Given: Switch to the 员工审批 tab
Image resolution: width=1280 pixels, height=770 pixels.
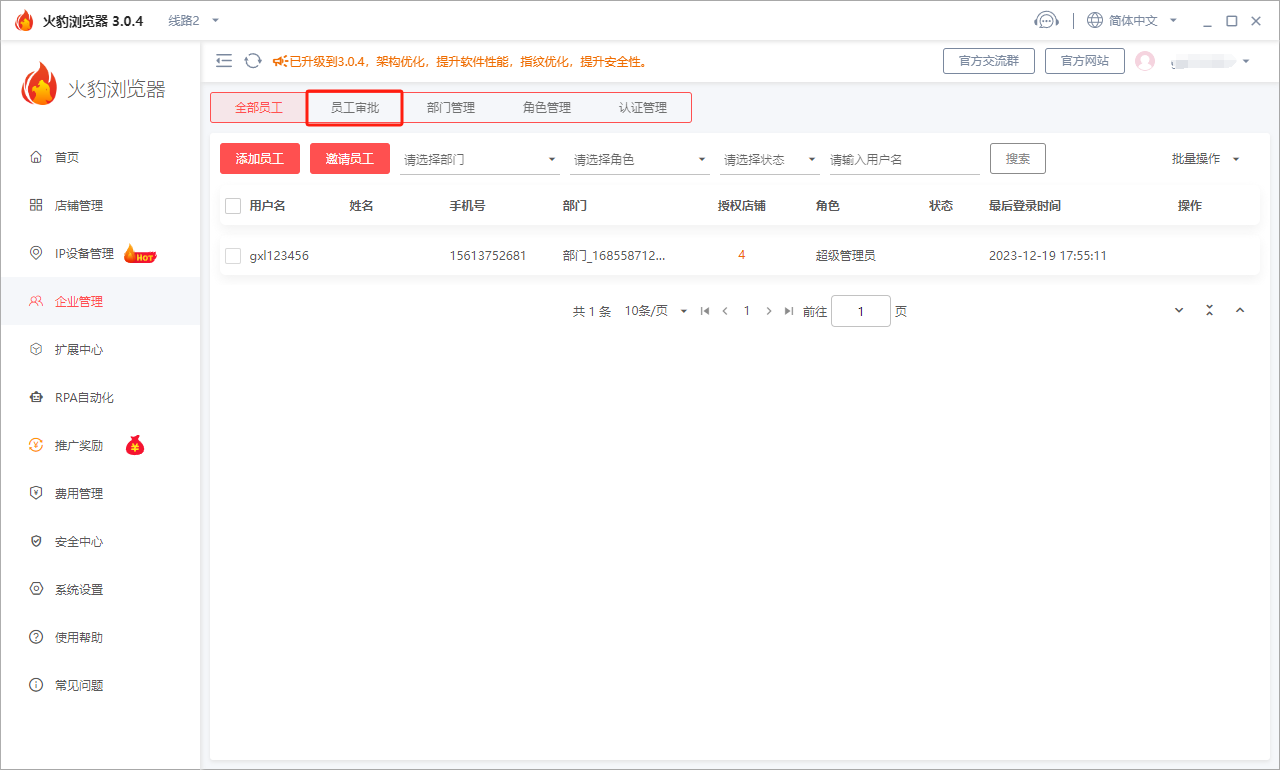Looking at the screenshot, I should 354,107.
